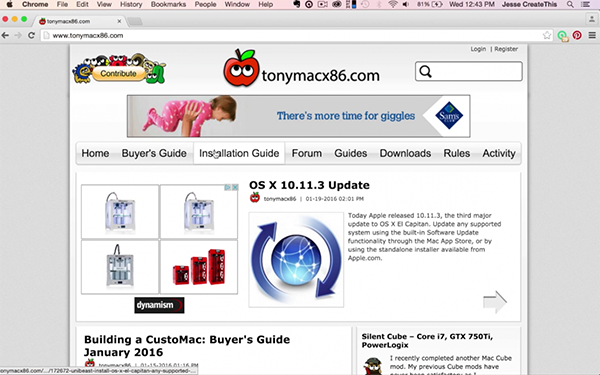
Task: Open the Login link
Action: click(478, 49)
